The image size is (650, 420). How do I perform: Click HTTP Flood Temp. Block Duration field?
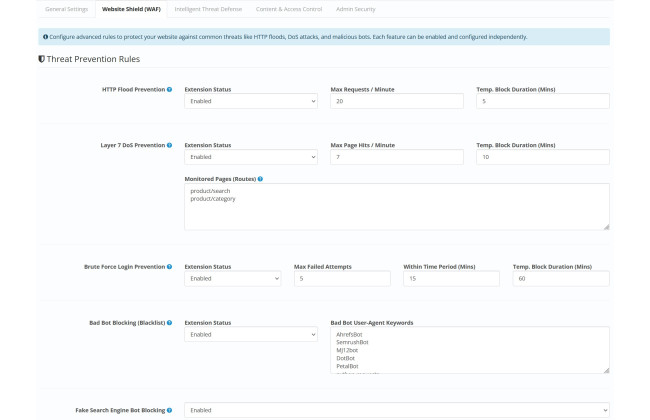[x=543, y=101]
